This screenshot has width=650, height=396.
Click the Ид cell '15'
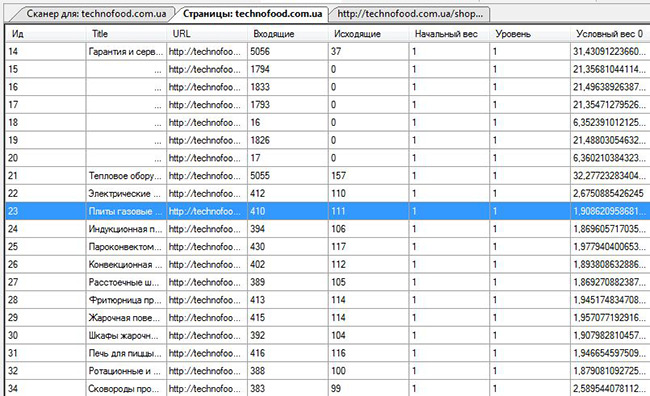pyautogui.click(x=46, y=69)
